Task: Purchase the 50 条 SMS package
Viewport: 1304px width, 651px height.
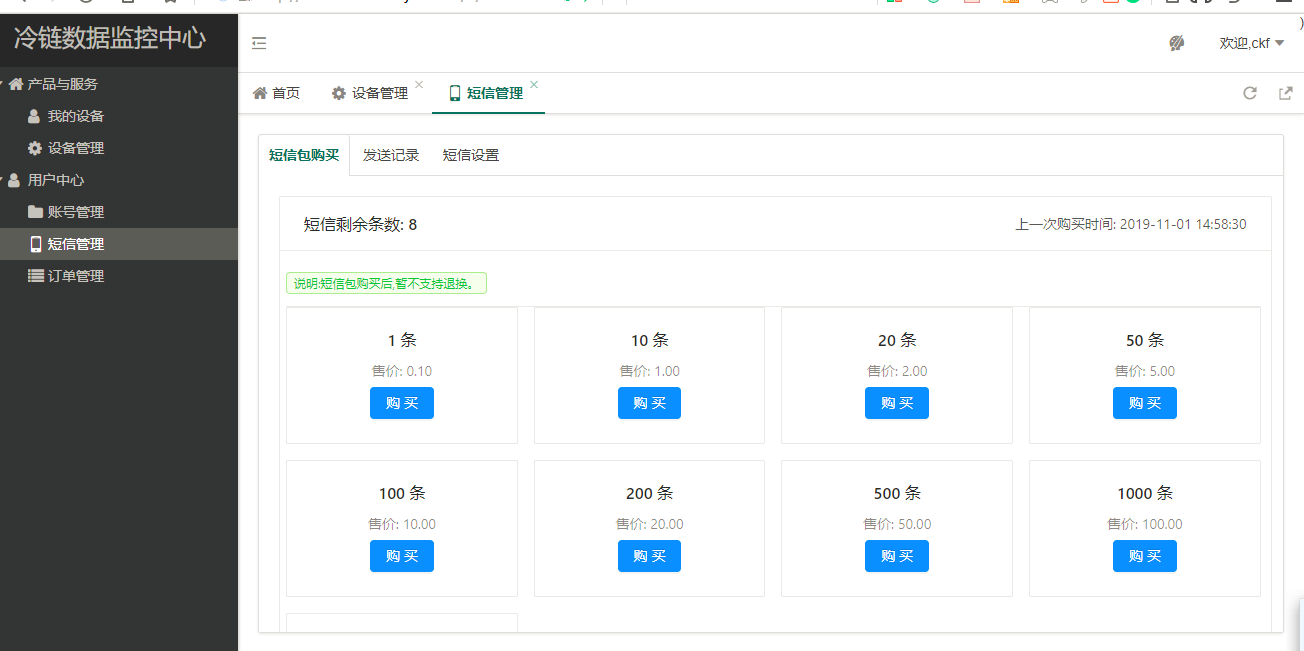Action: (1144, 403)
